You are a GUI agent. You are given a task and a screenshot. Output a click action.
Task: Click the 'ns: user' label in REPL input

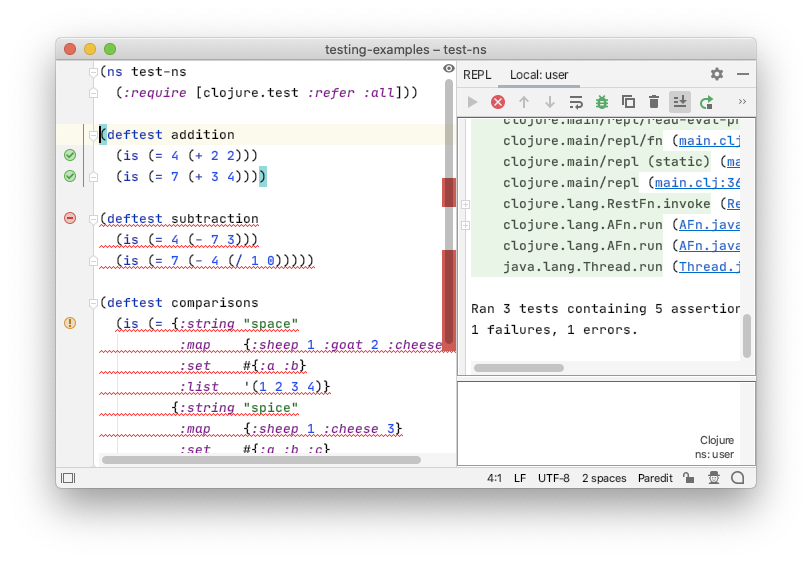714,454
